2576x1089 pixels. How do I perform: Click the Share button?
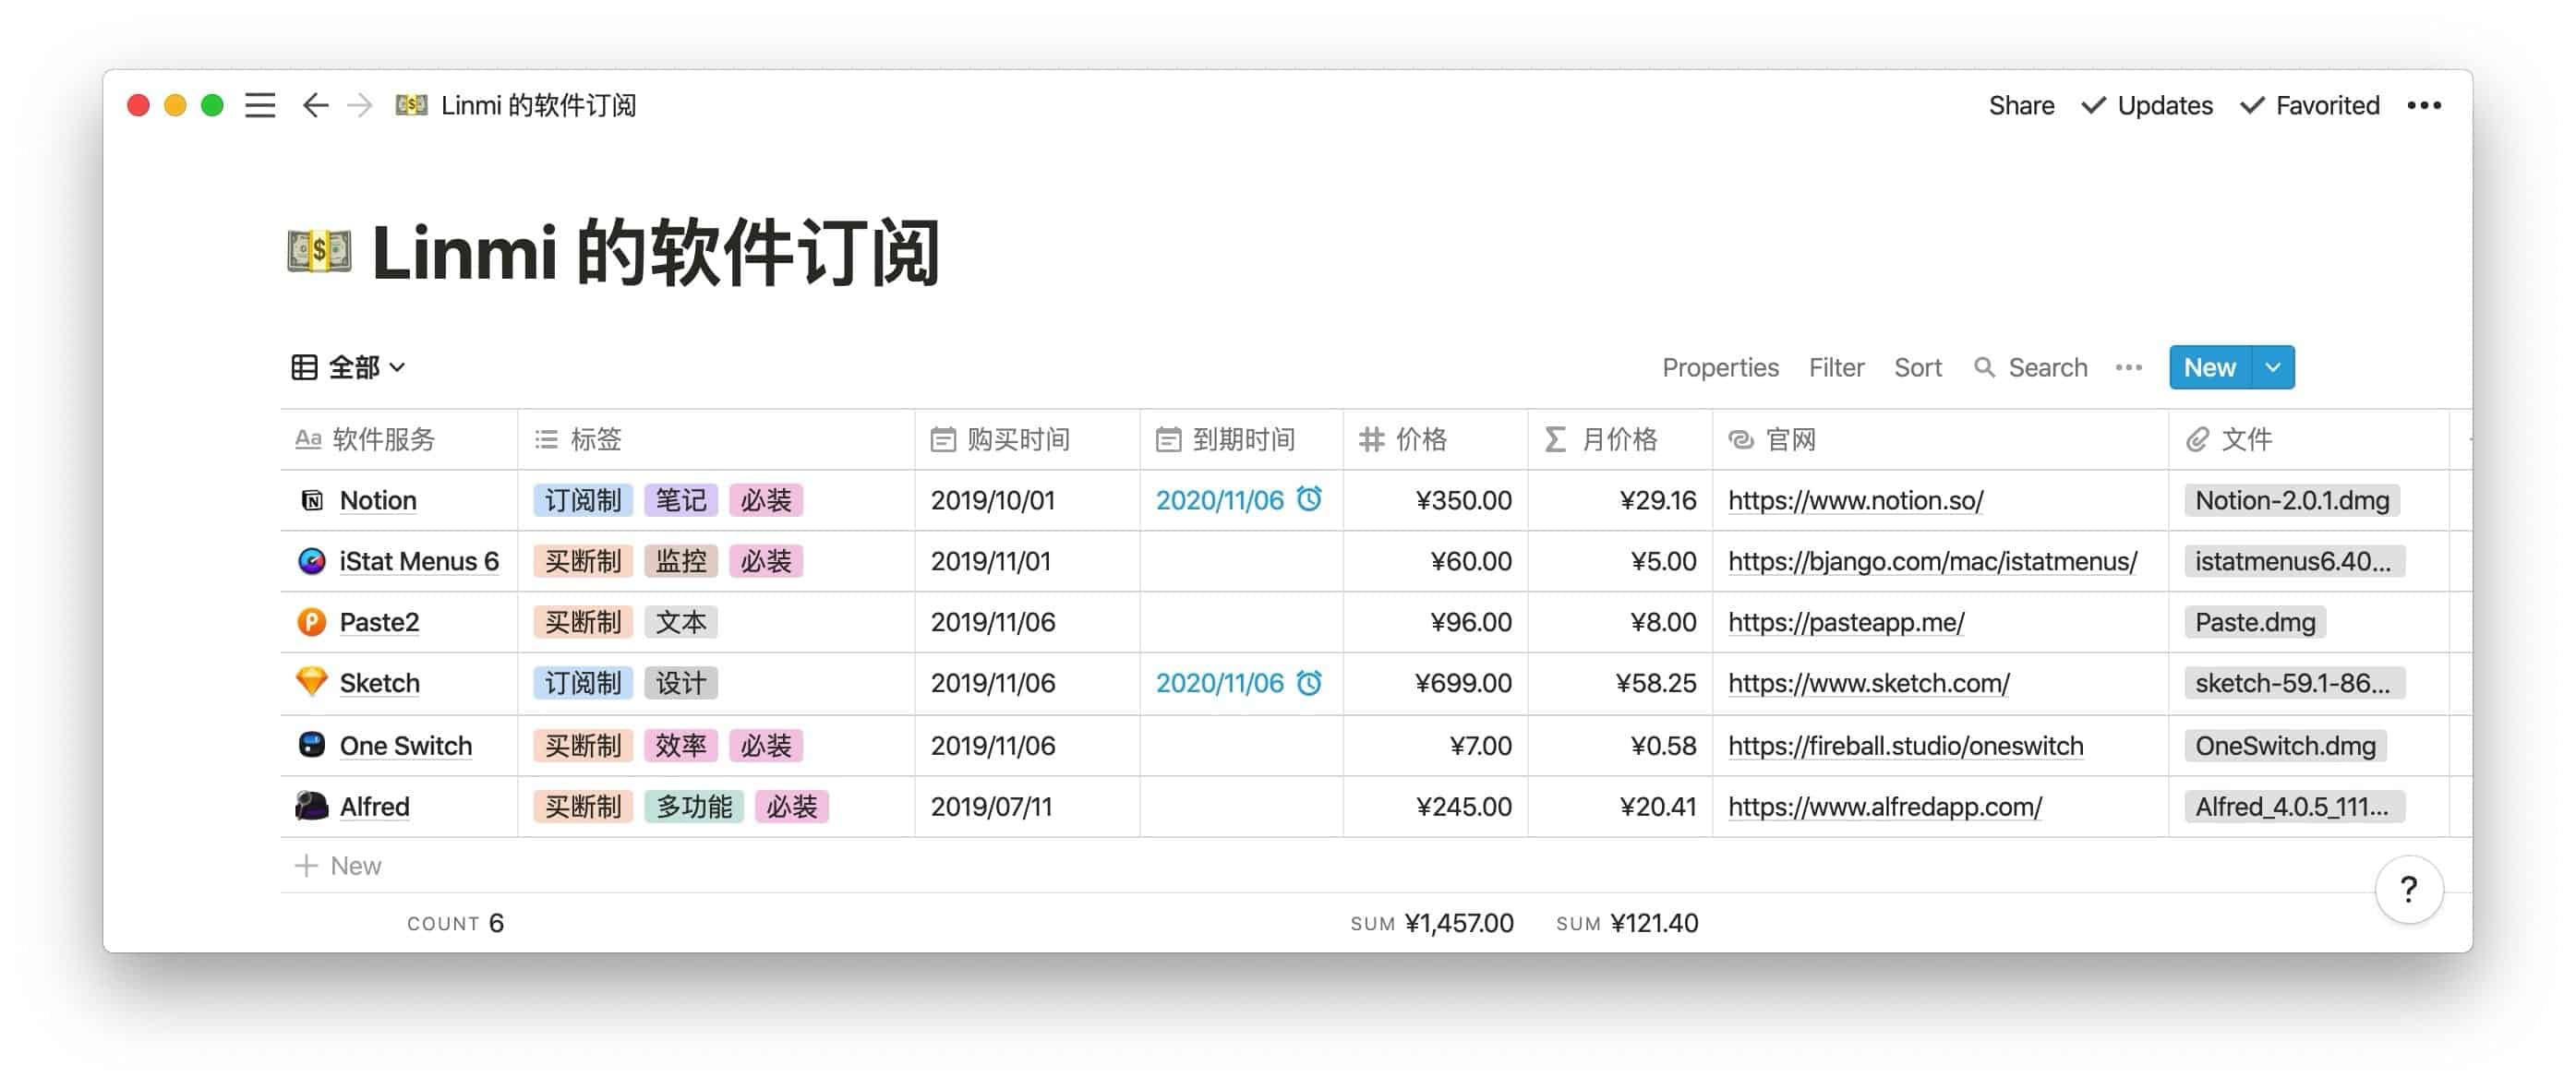tap(2021, 105)
